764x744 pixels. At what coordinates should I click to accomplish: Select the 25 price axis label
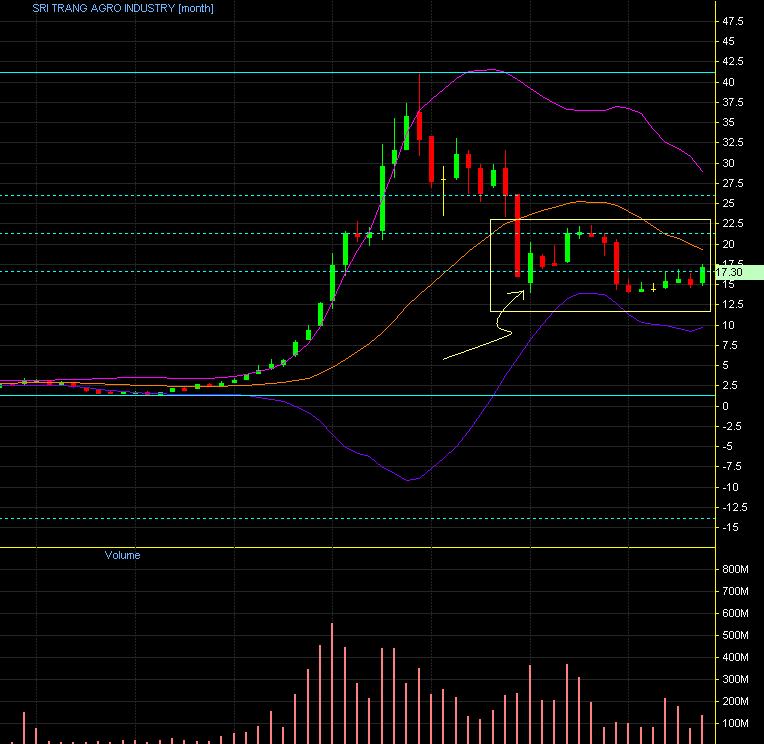click(728, 203)
